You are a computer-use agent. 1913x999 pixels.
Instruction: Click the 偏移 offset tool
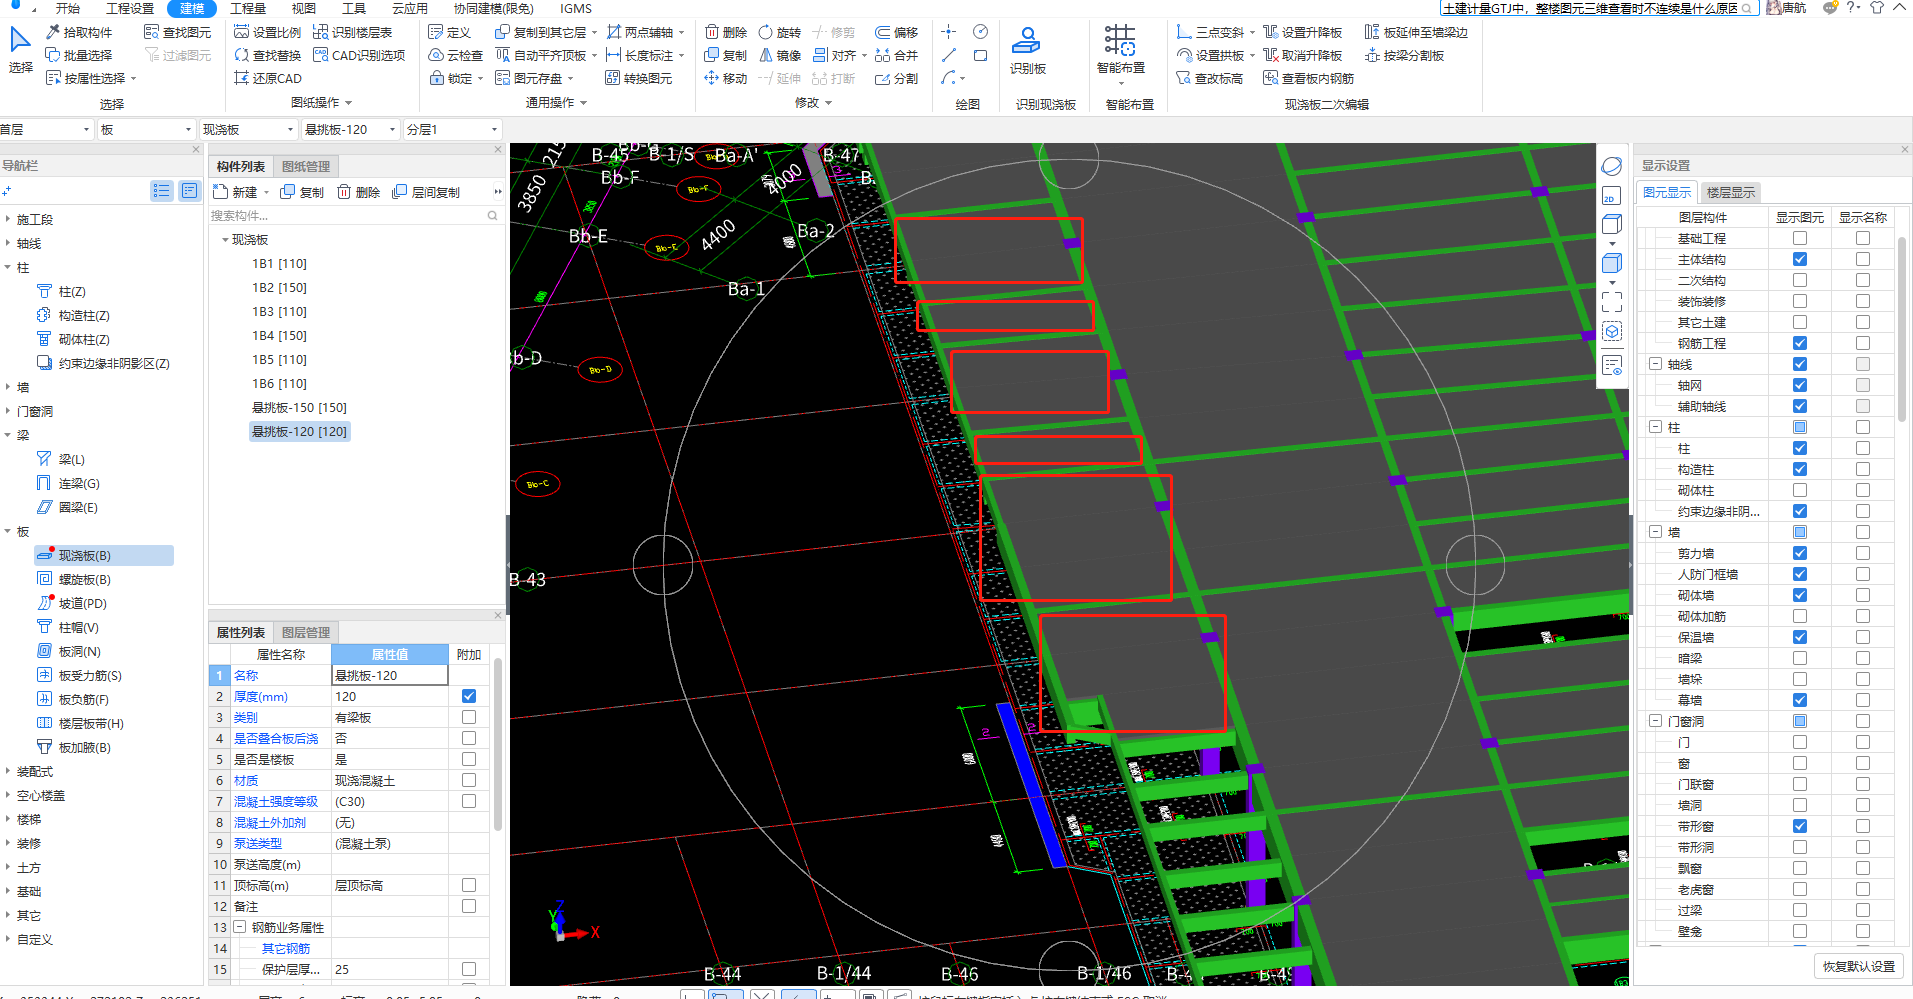click(x=896, y=32)
